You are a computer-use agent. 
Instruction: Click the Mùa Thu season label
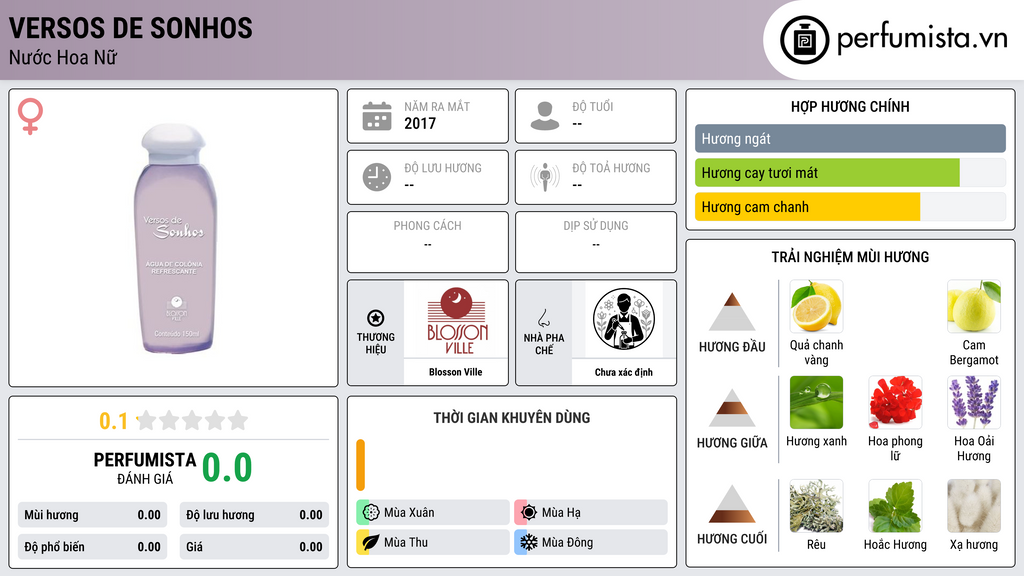click(x=406, y=542)
